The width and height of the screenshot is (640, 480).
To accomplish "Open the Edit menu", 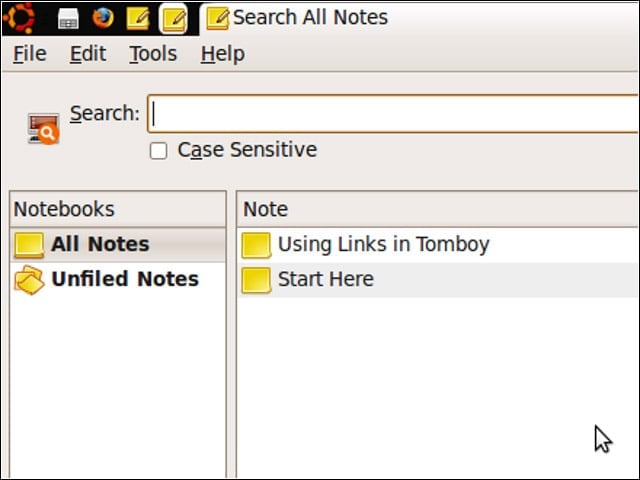I will click(x=88, y=54).
